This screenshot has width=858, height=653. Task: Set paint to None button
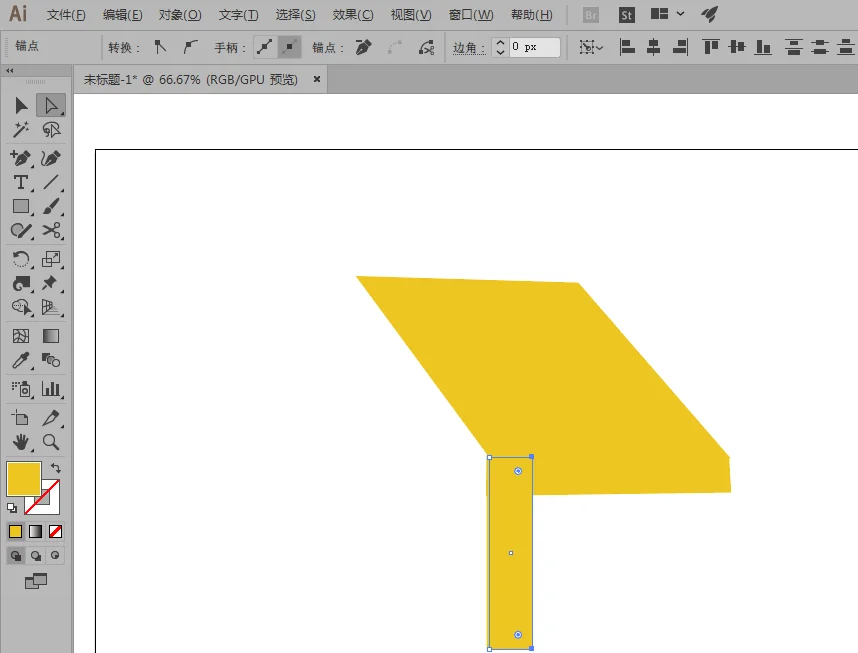[x=55, y=531]
